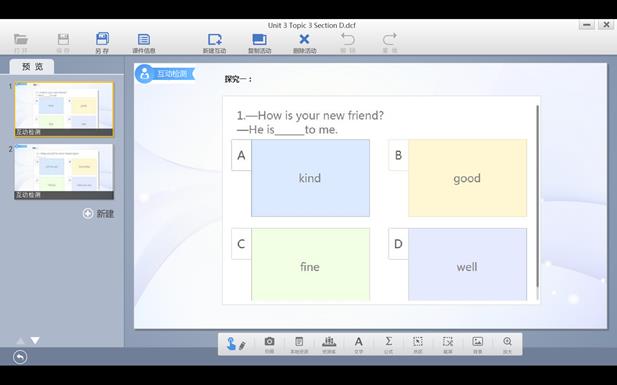Image resolution: width=617 pixels, height=385 pixels.
Task: Choose answer D 'well'
Action: pos(467,265)
